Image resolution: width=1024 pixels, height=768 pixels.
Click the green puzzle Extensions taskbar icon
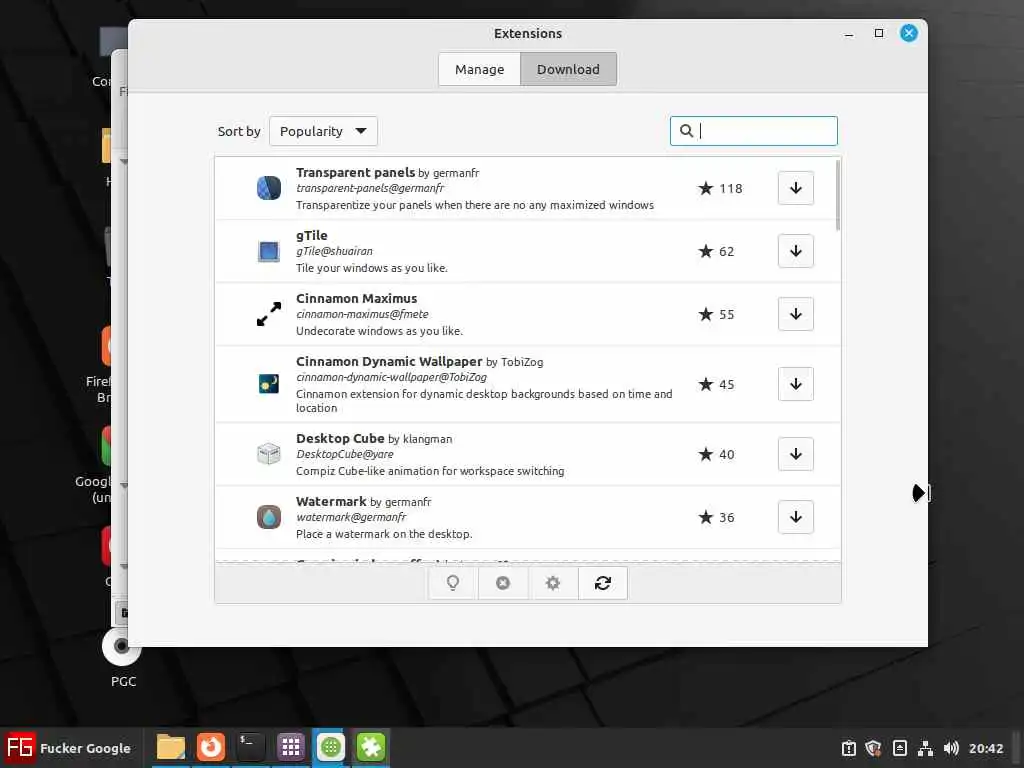coord(371,747)
